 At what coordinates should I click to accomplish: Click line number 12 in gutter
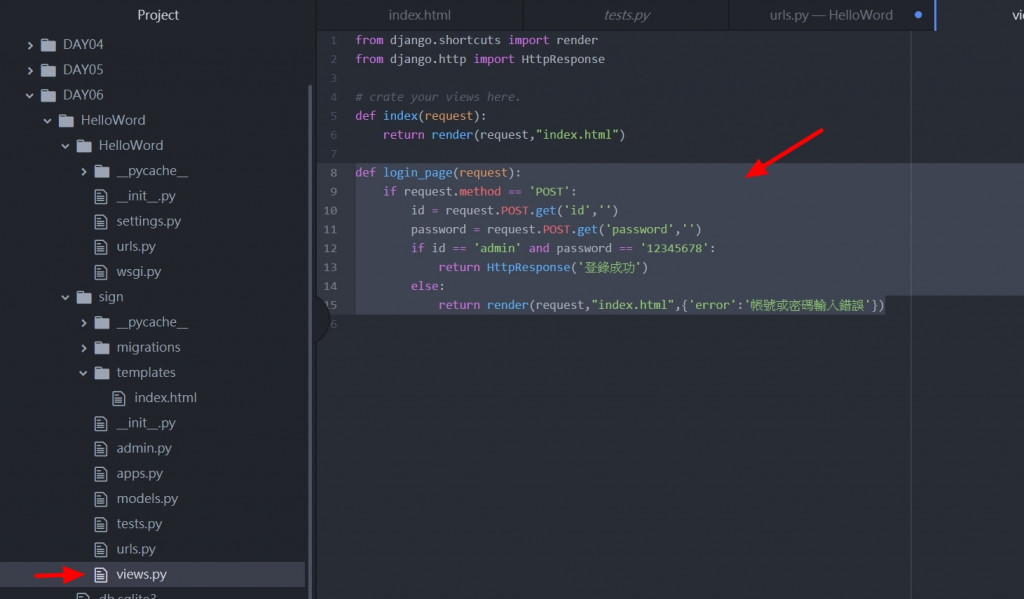point(330,249)
